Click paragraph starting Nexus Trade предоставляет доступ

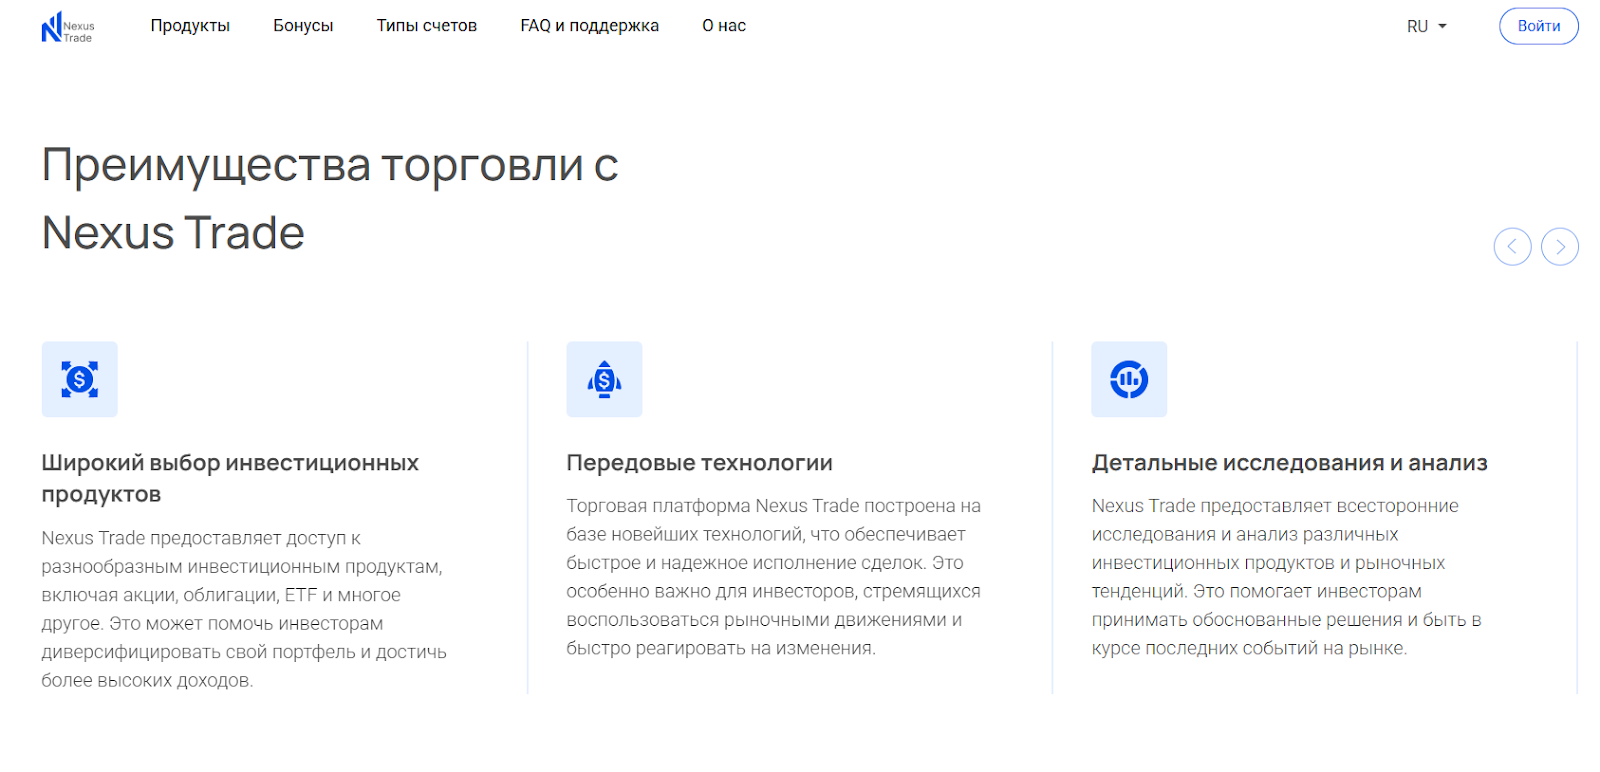point(245,609)
